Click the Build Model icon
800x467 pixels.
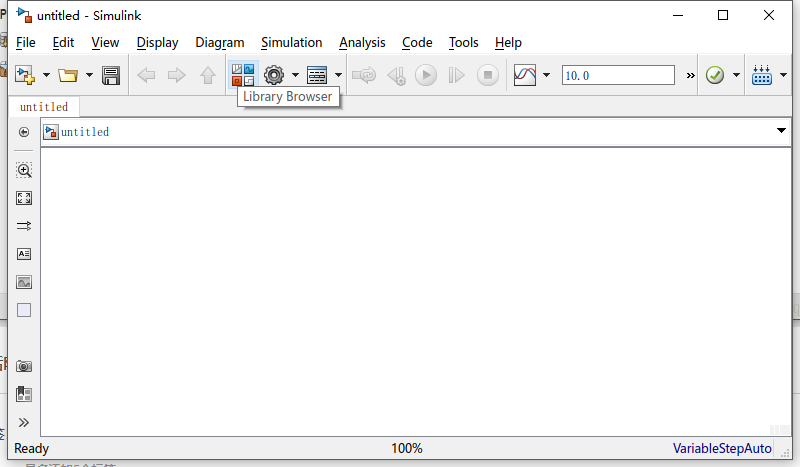tap(762, 75)
